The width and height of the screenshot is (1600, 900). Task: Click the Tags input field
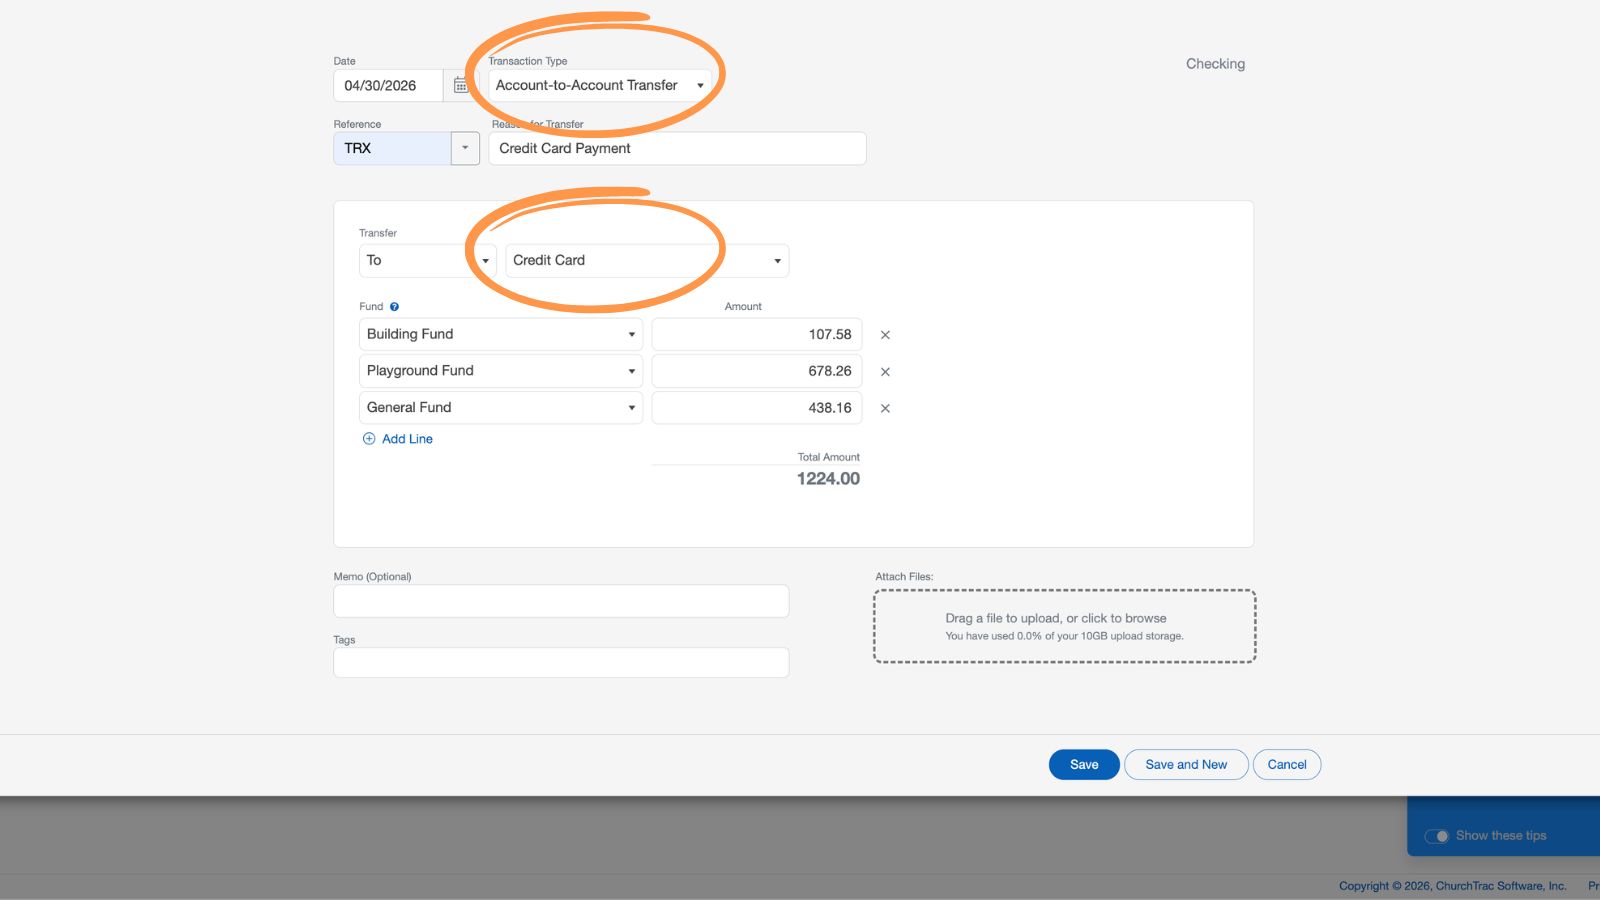pyautogui.click(x=561, y=663)
